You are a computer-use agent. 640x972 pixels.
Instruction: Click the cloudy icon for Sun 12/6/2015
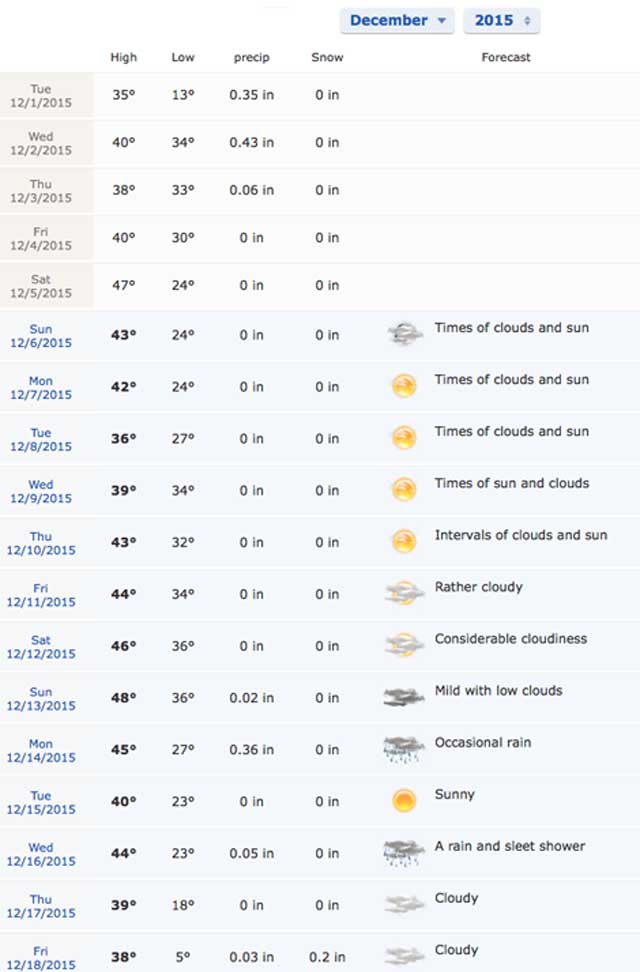pos(404,334)
